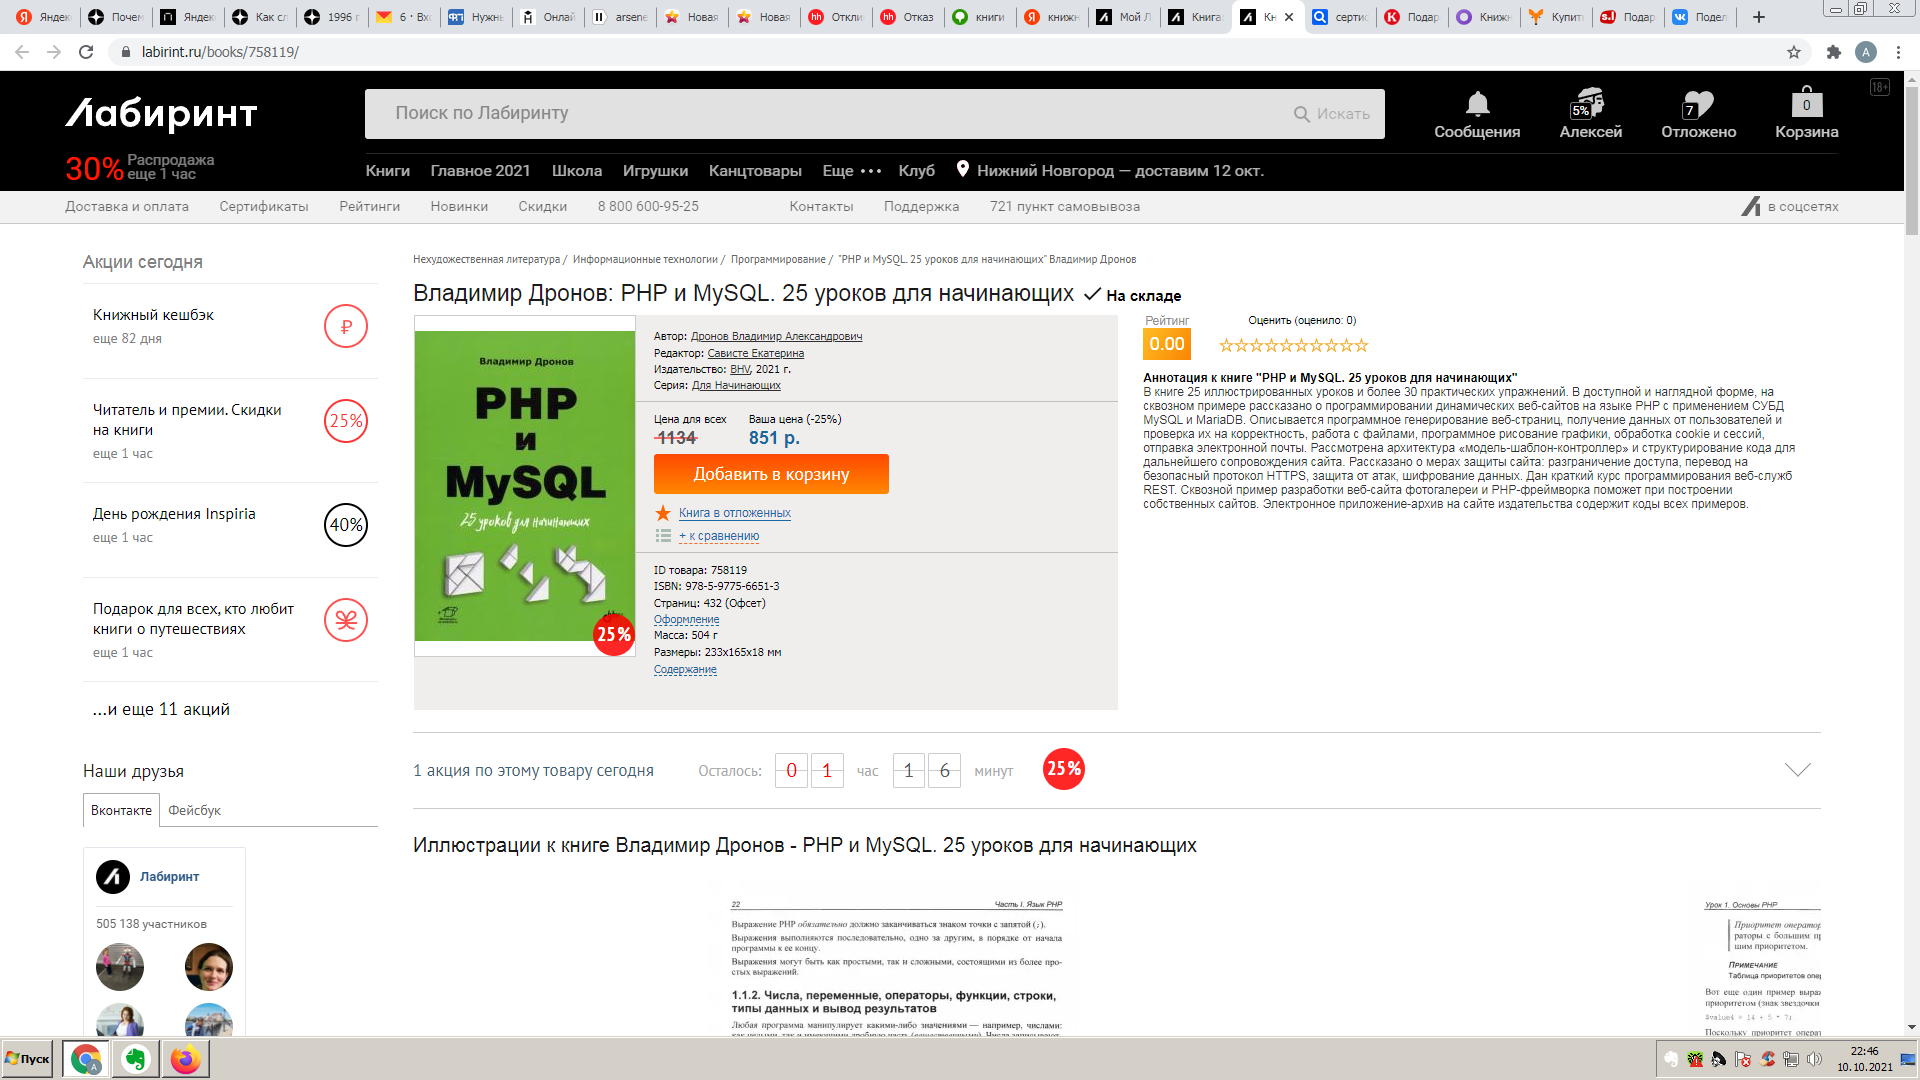Open the Оформление link
This screenshot has width=1920, height=1080.
686,619
